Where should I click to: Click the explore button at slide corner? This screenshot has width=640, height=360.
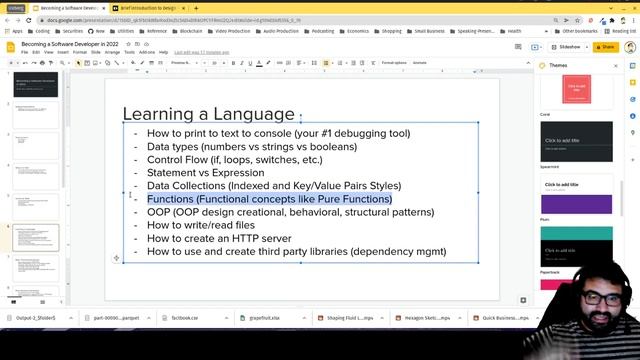pos(523,300)
